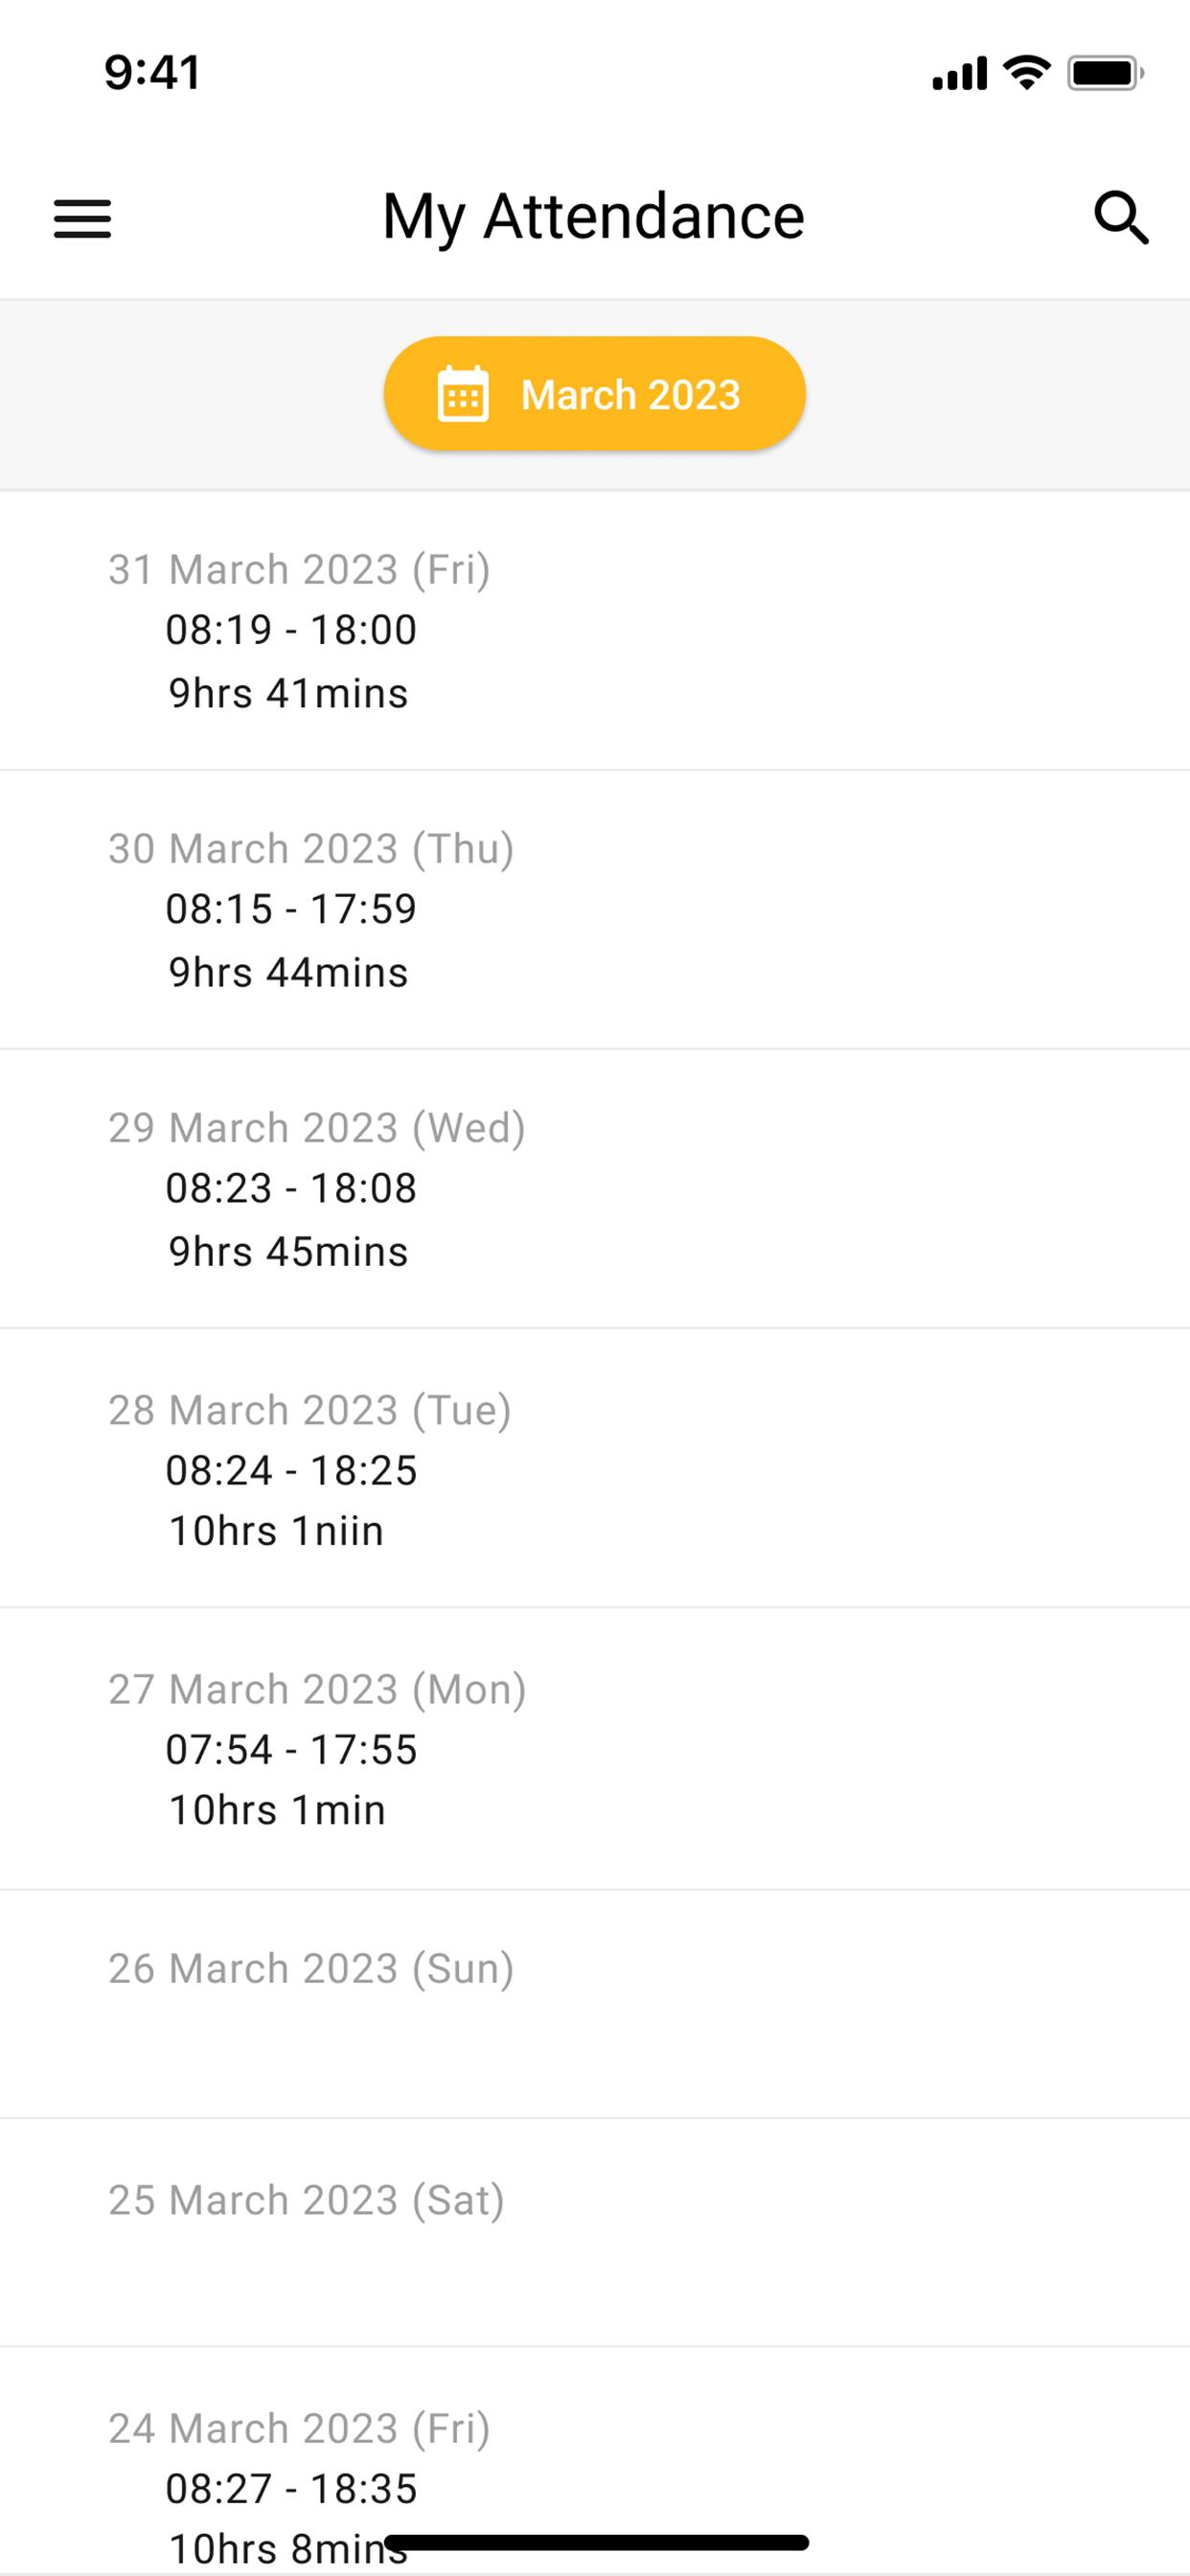
Task: Tap the search magnifier icon
Action: [1120, 218]
